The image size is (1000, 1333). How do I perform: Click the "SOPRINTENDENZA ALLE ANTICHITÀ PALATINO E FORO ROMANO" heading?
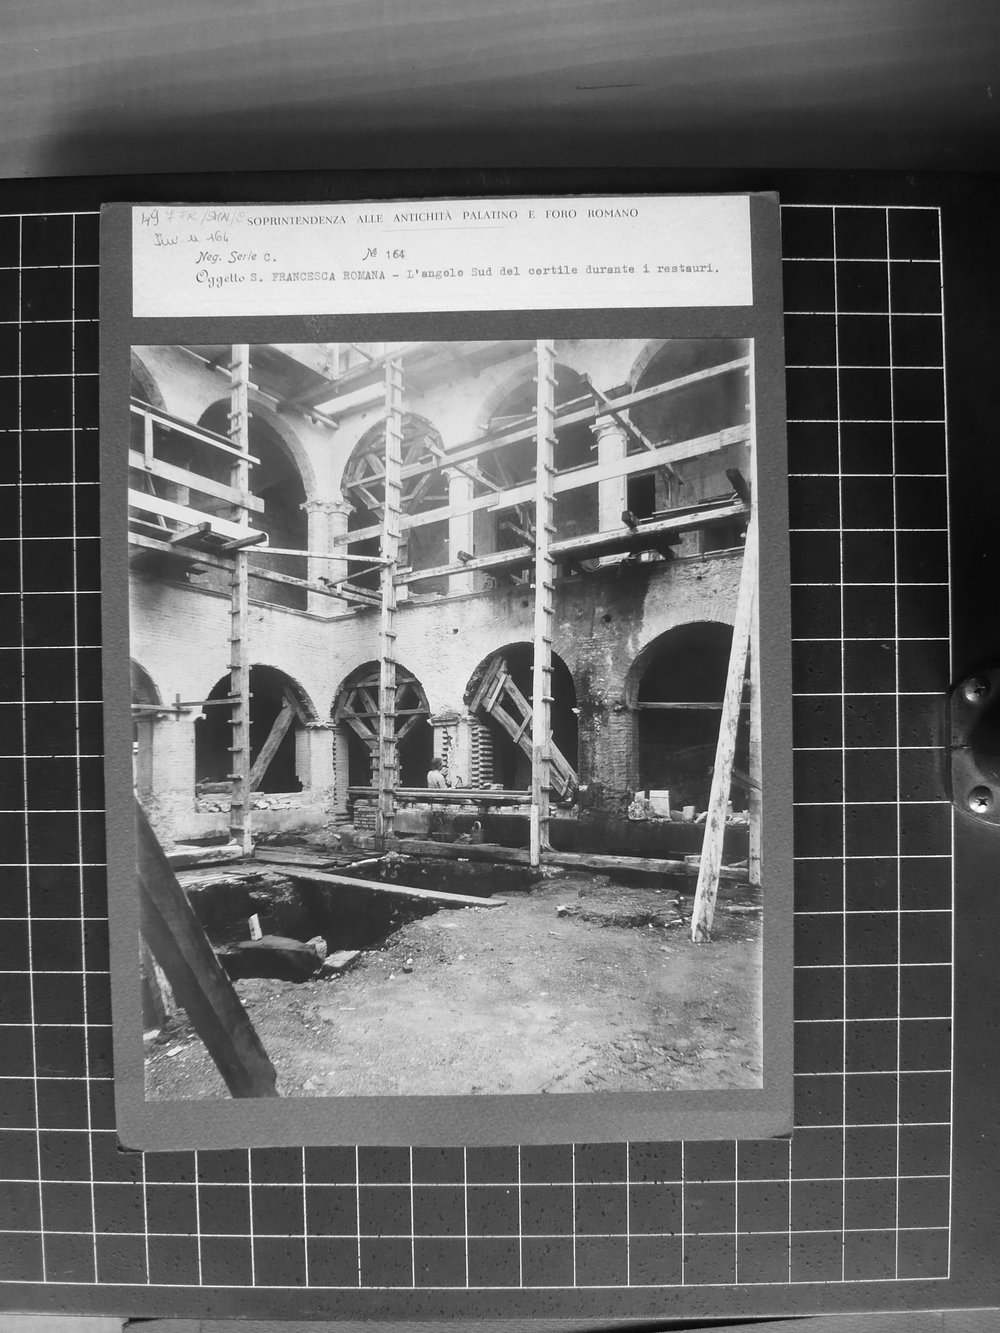pos(442,216)
